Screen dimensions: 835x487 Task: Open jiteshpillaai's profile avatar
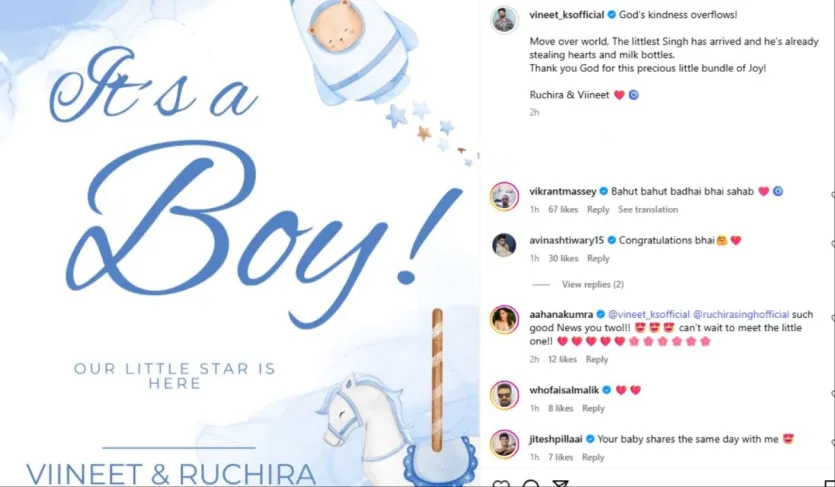coord(504,444)
